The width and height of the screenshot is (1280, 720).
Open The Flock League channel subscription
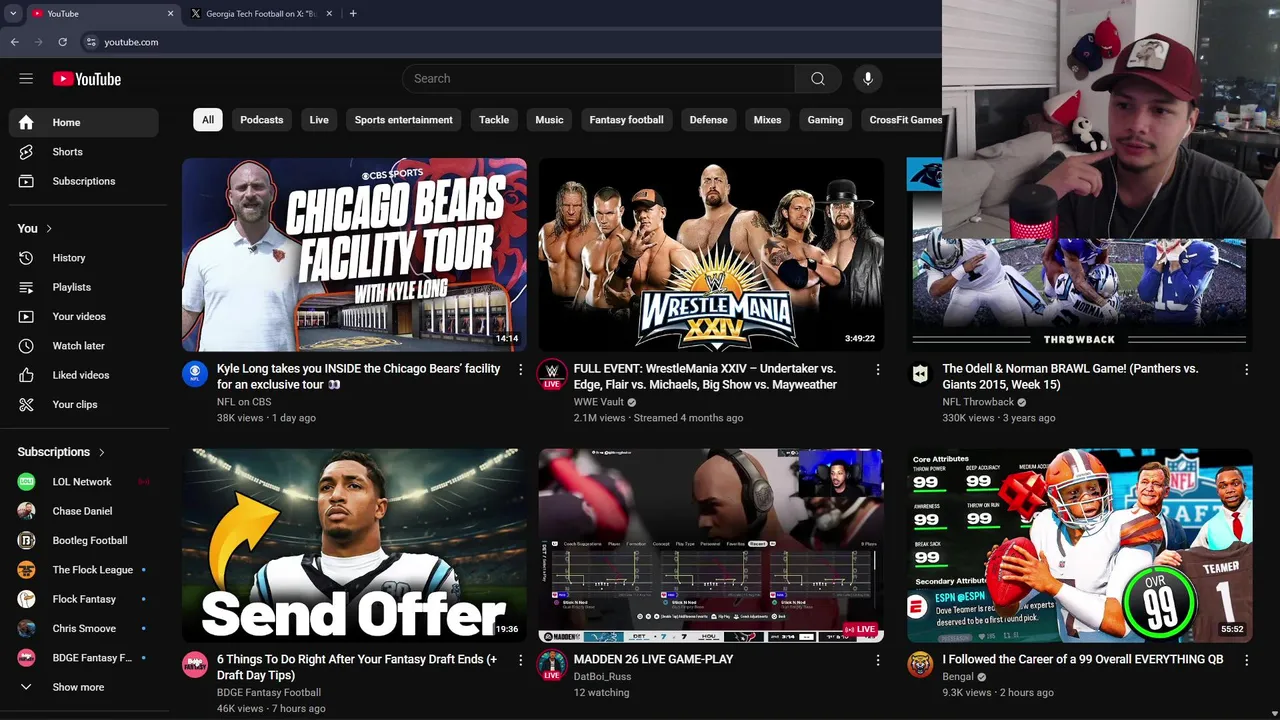pos(84,570)
